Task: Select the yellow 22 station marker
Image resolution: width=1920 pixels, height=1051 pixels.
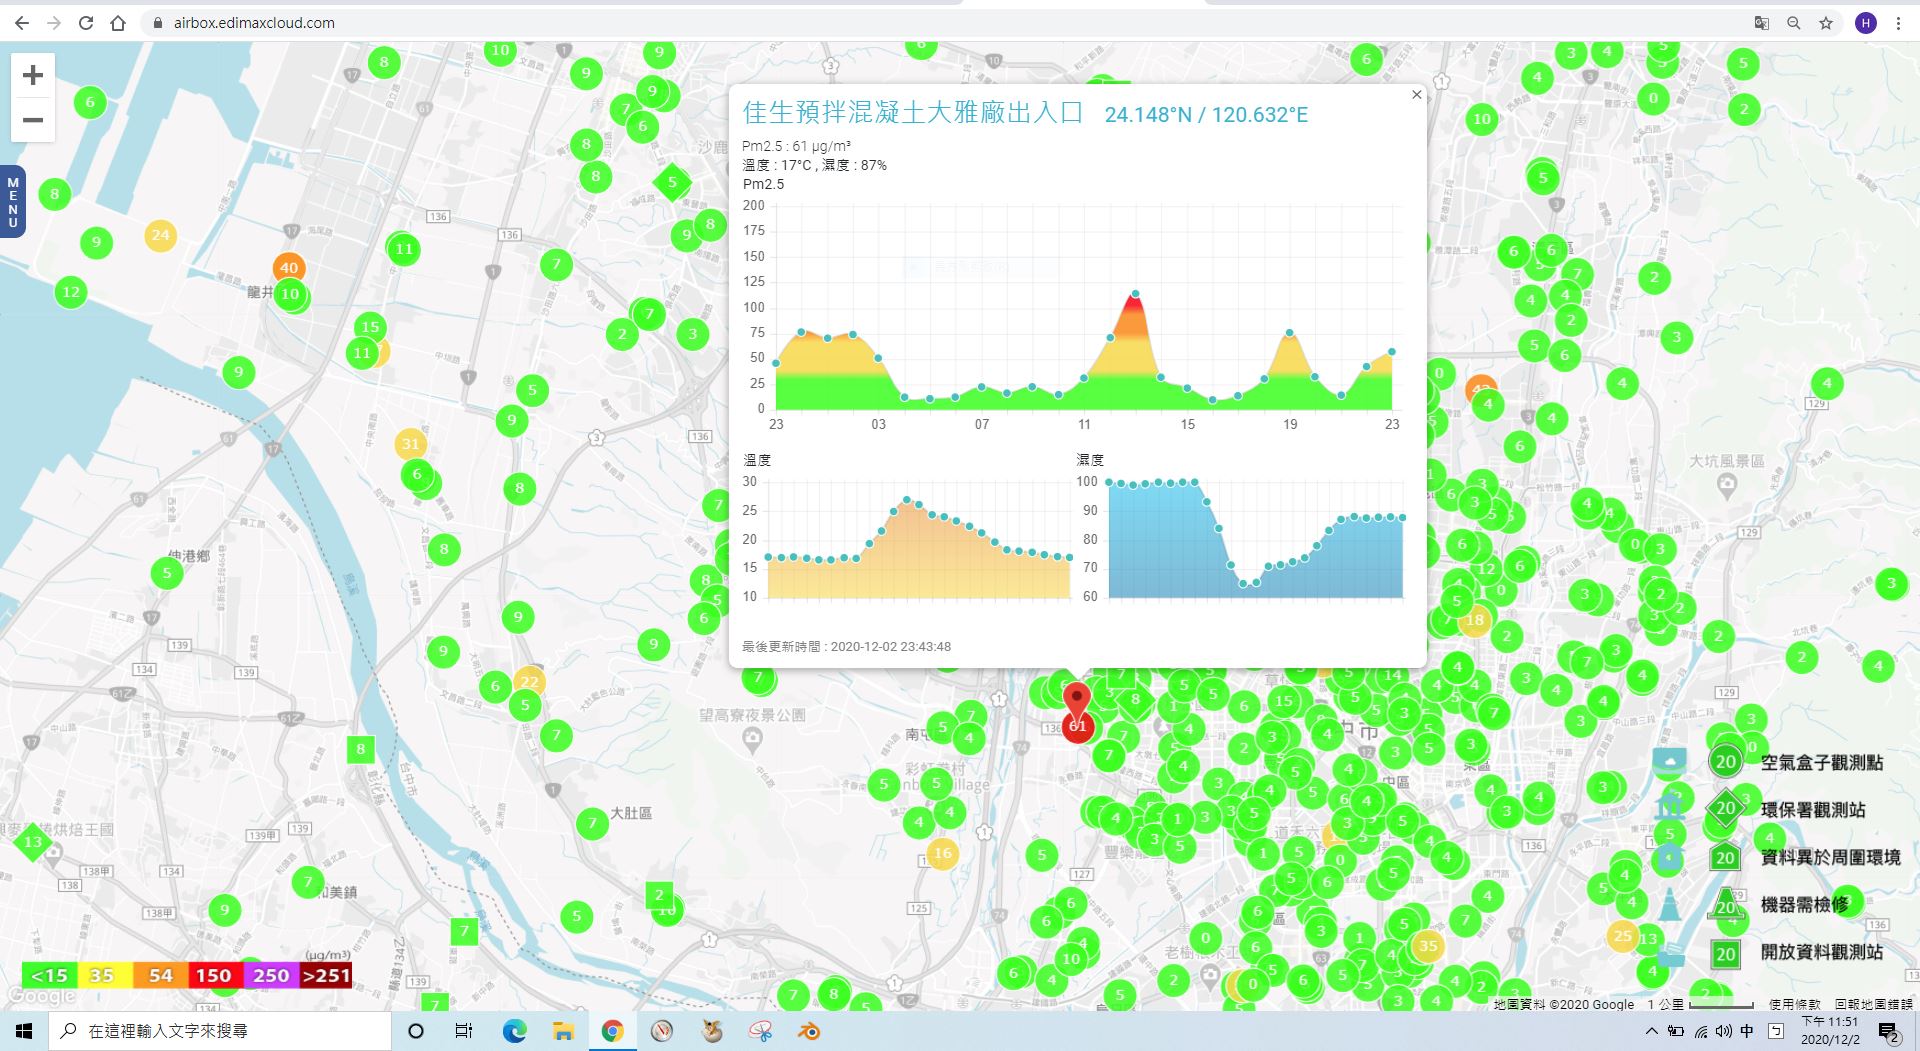Action: pyautogui.click(x=529, y=682)
